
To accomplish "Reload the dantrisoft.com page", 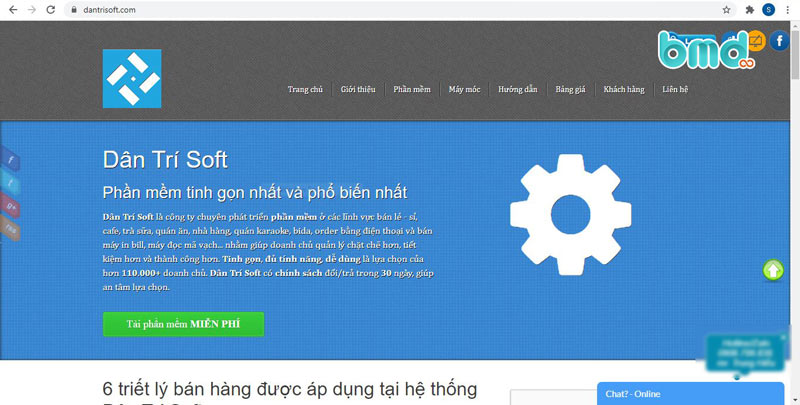I will (51, 10).
